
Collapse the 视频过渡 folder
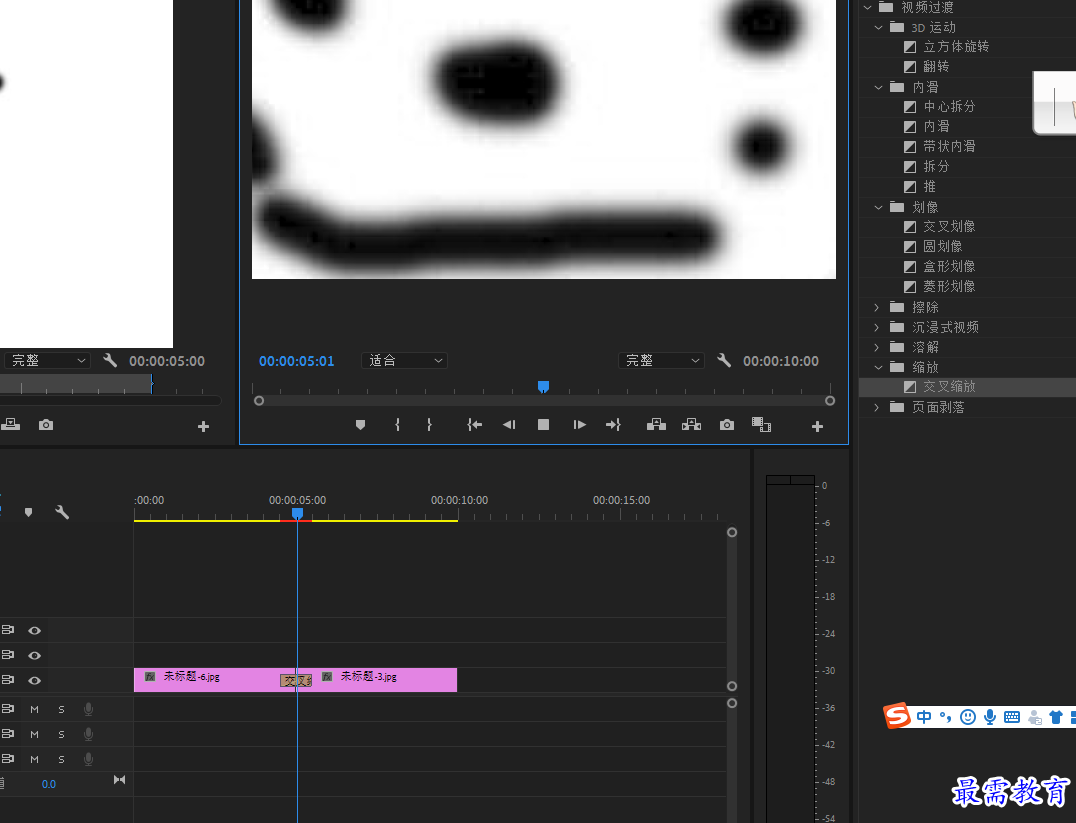[867, 8]
